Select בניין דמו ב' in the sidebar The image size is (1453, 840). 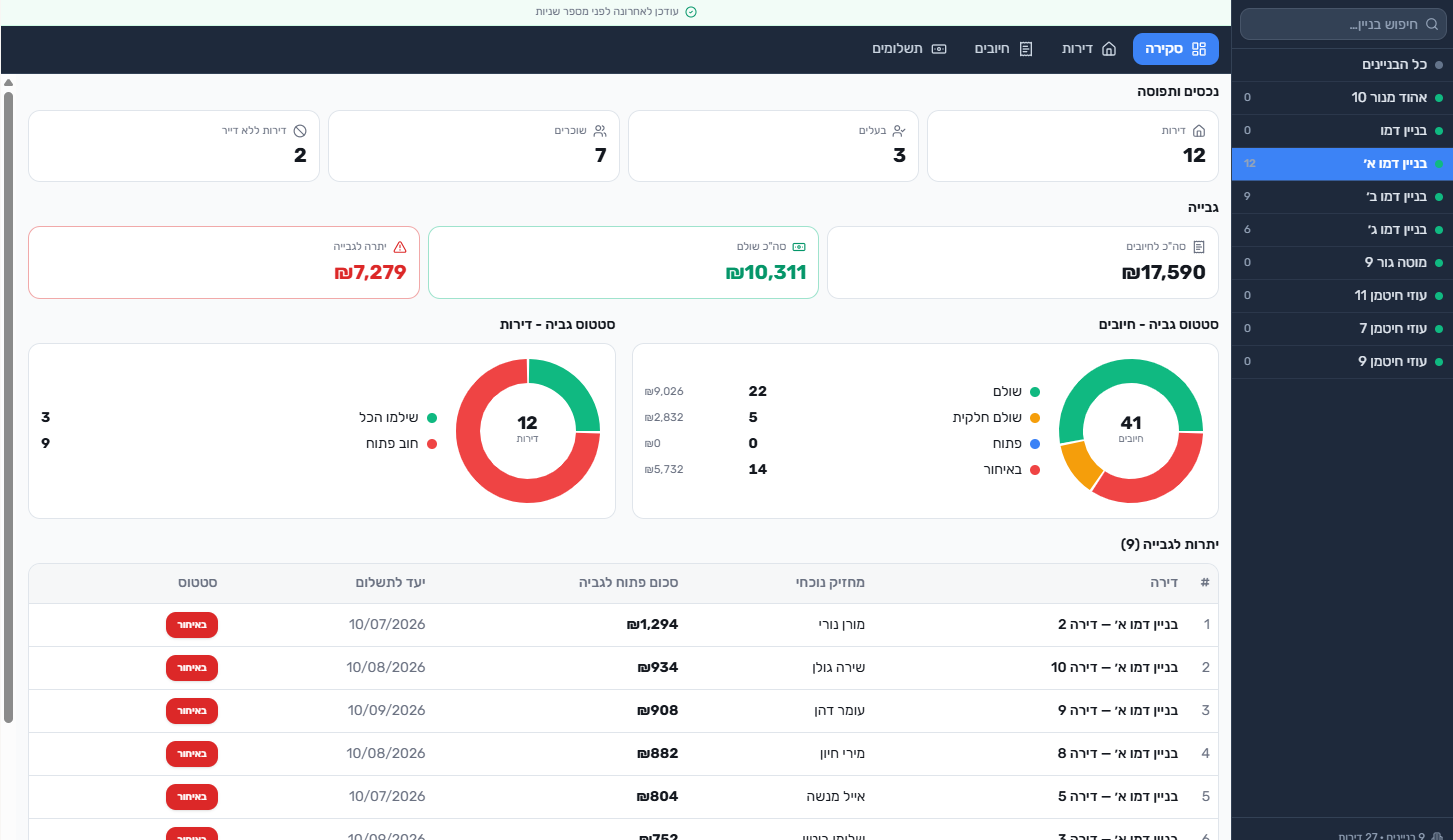[1343, 197]
